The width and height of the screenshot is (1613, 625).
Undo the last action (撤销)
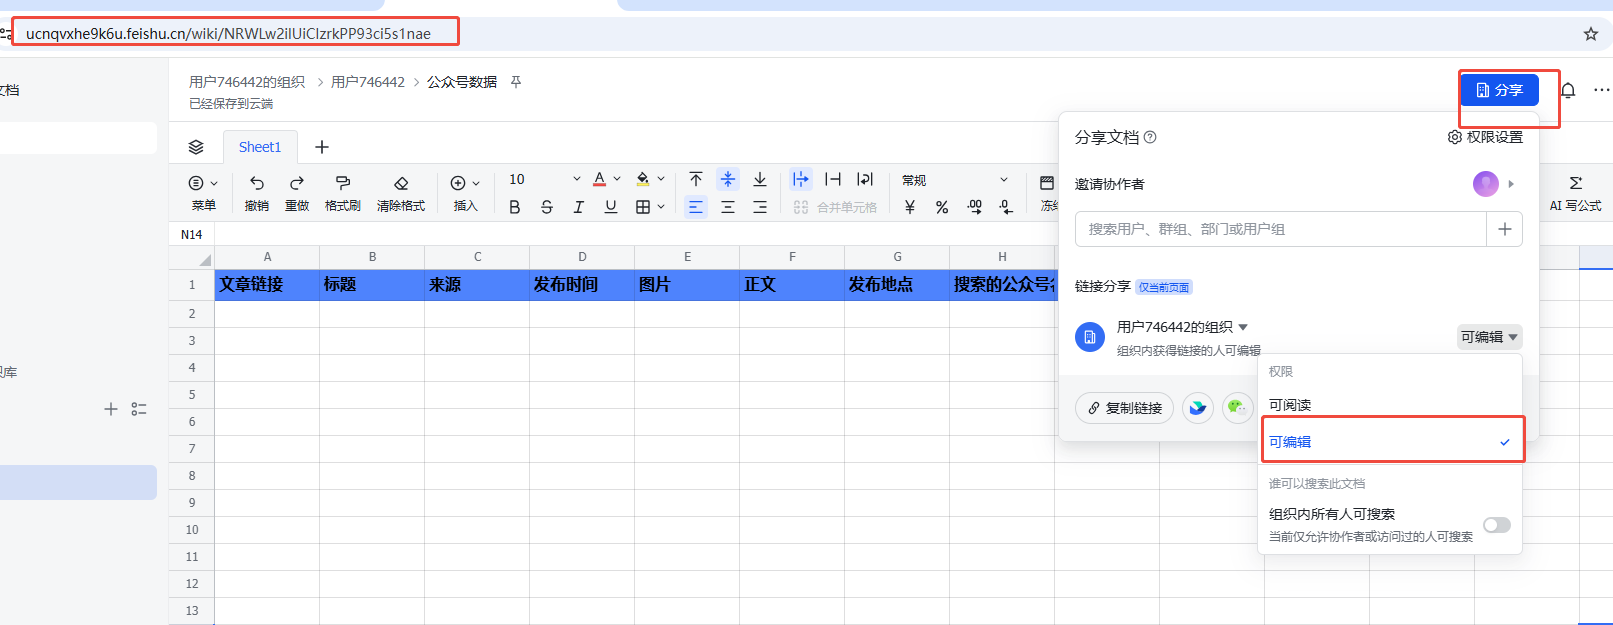pyautogui.click(x=257, y=192)
